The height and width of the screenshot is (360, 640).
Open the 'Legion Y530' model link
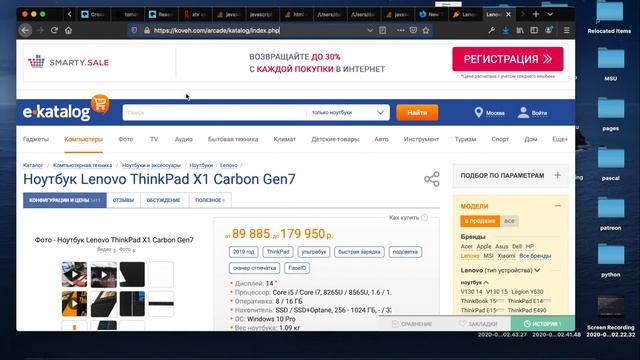pyautogui.click(x=527, y=292)
